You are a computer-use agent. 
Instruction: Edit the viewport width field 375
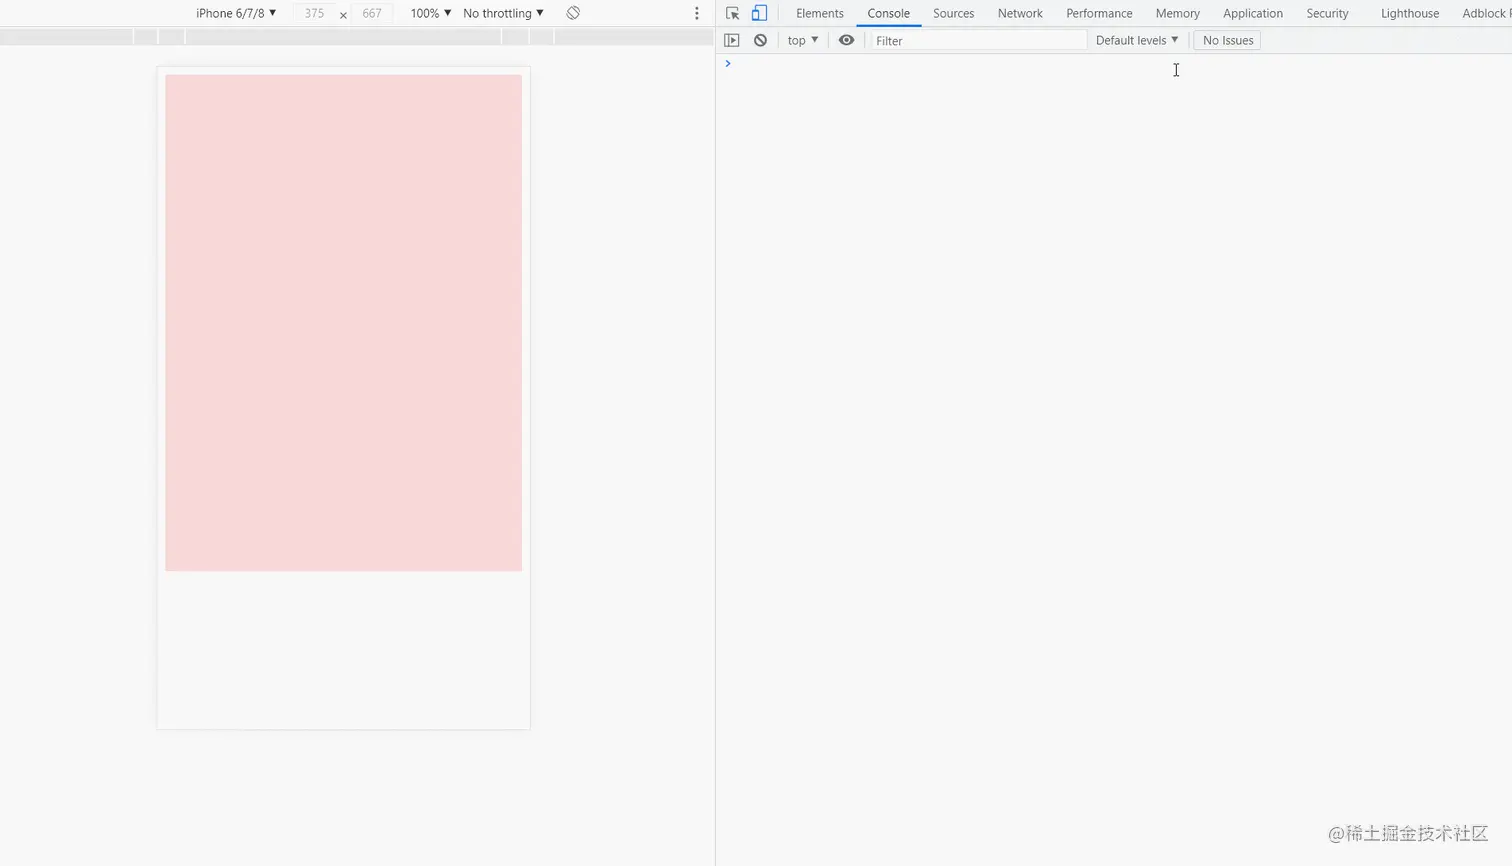[x=314, y=13]
